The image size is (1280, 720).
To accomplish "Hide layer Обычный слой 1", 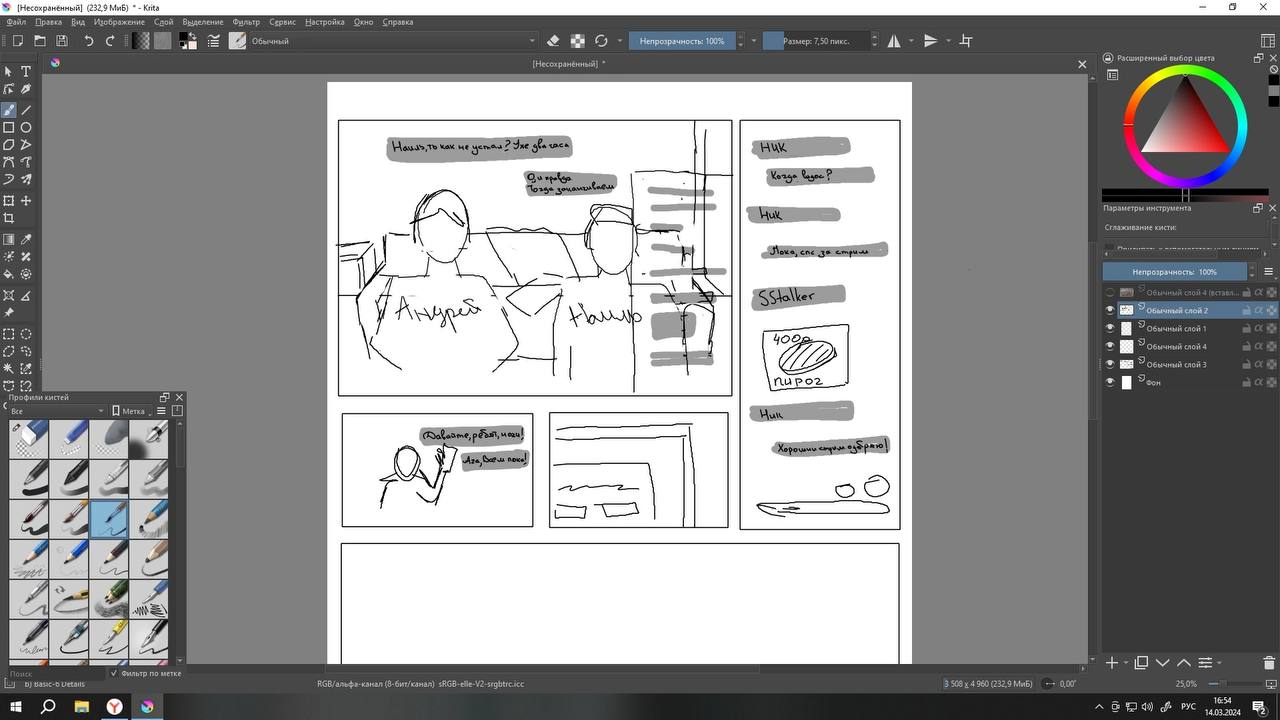I will click(x=1110, y=329).
